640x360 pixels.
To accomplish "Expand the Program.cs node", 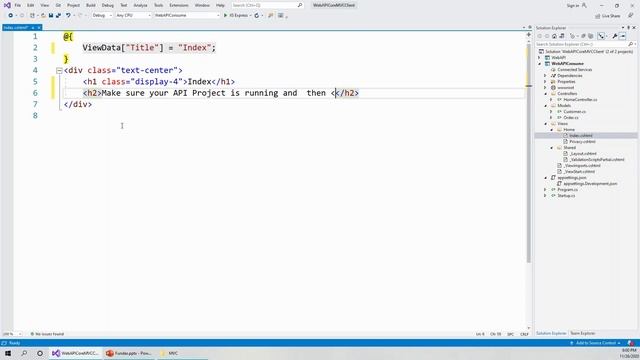I will [x=545, y=190].
